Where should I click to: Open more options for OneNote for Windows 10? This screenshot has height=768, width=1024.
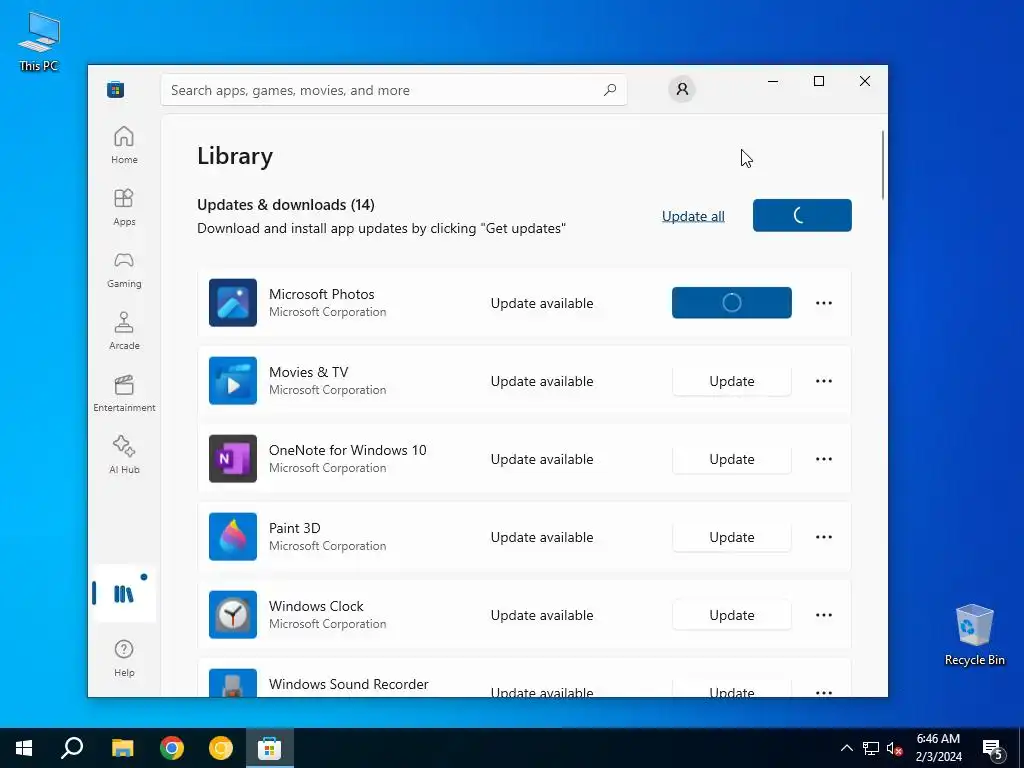[x=824, y=459]
